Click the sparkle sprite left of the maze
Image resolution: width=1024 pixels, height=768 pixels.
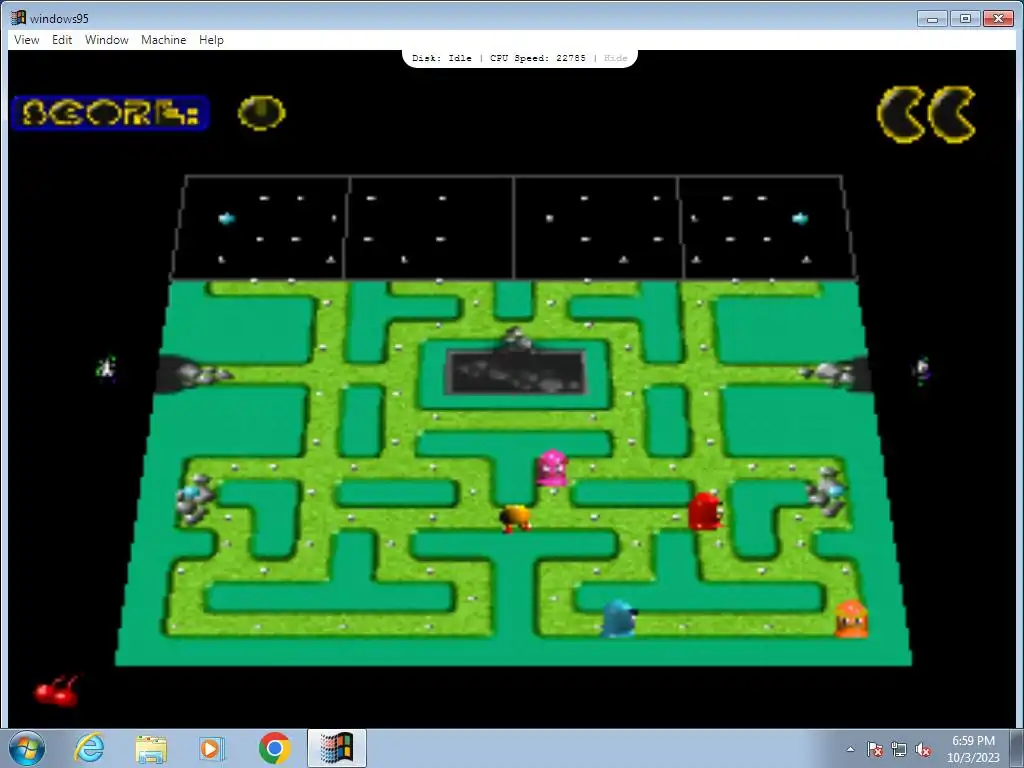(106, 368)
